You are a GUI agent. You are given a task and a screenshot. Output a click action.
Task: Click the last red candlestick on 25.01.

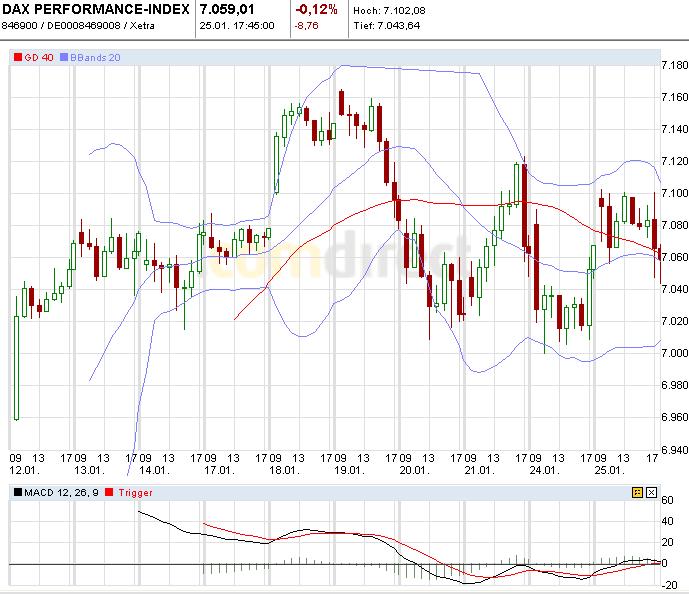point(660,255)
